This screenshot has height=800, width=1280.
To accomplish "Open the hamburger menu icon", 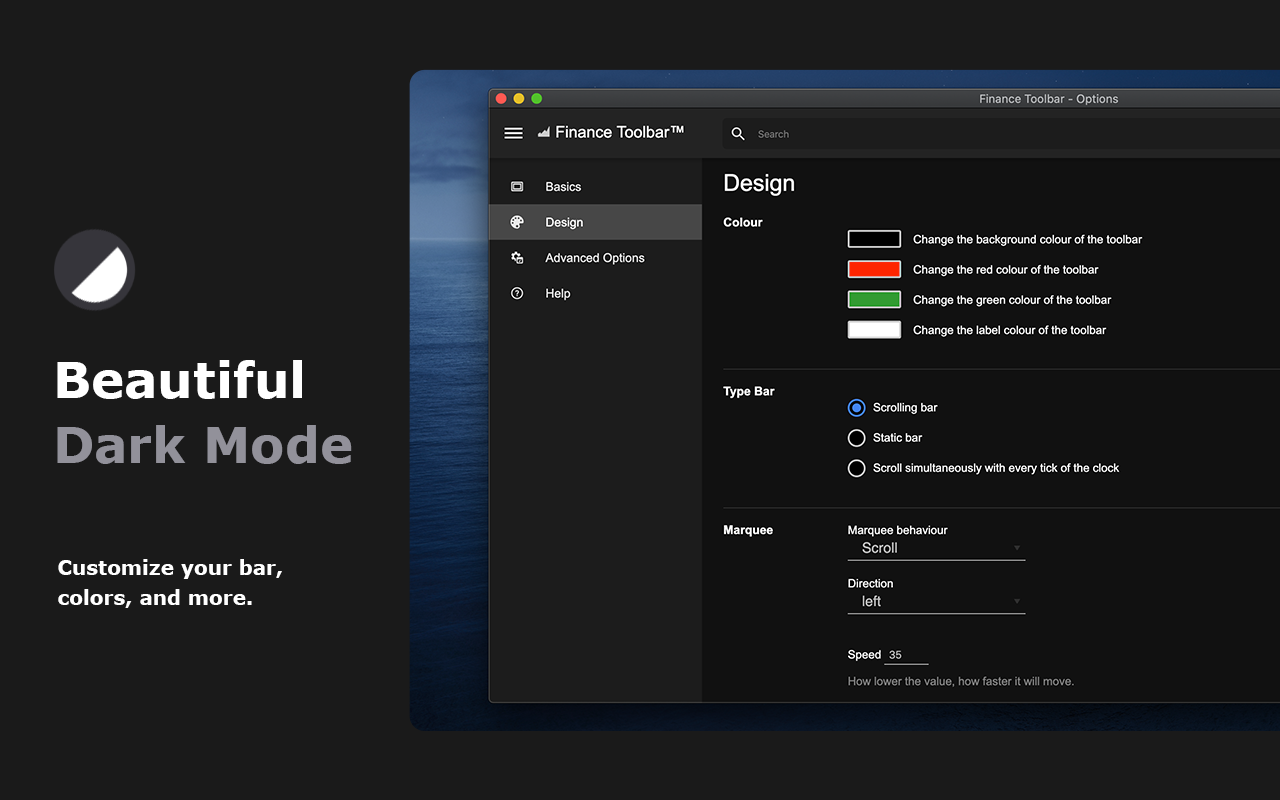I will pyautogui.click(x=513, y=133).
